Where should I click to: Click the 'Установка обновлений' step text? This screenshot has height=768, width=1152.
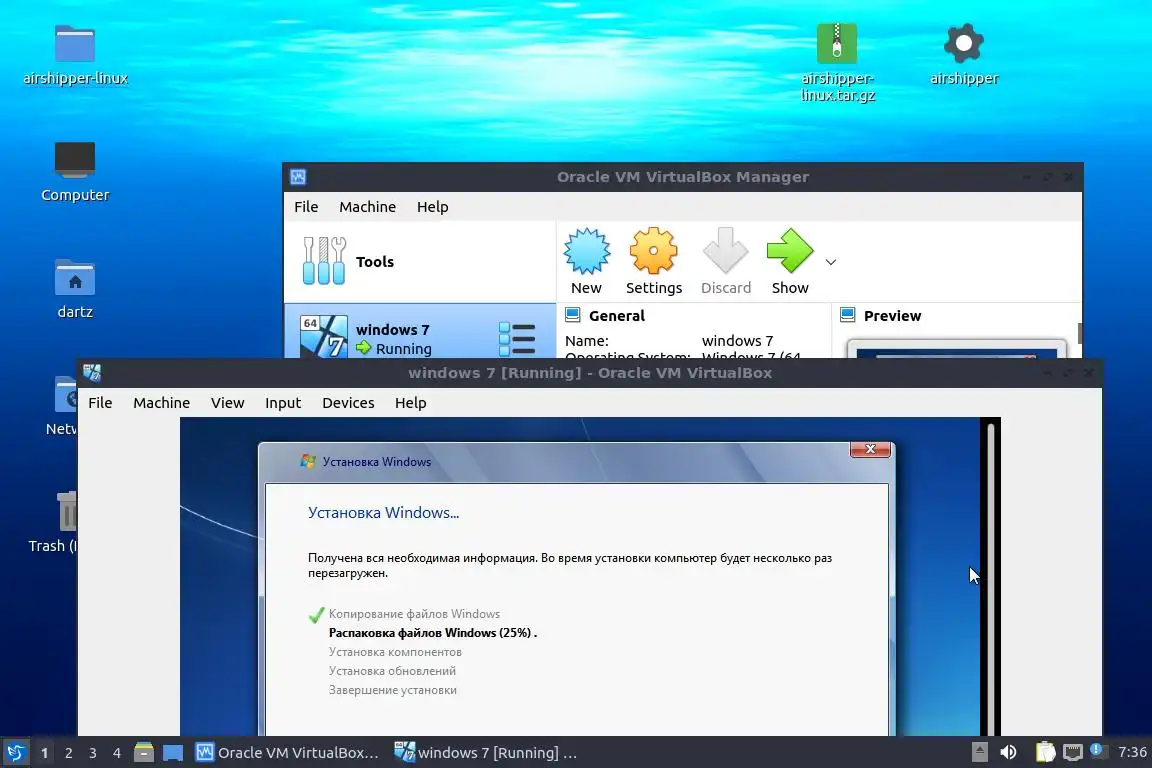392,671
